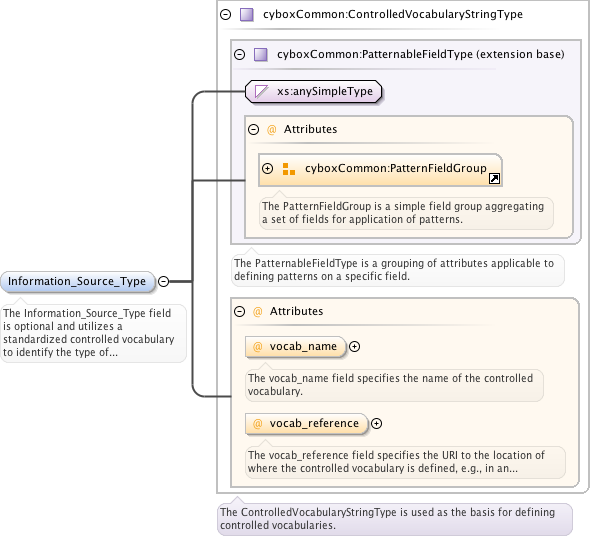Click the xs:anySimpleType triangle icon
Screen dimensions: 591x539
tap(261, 91)
